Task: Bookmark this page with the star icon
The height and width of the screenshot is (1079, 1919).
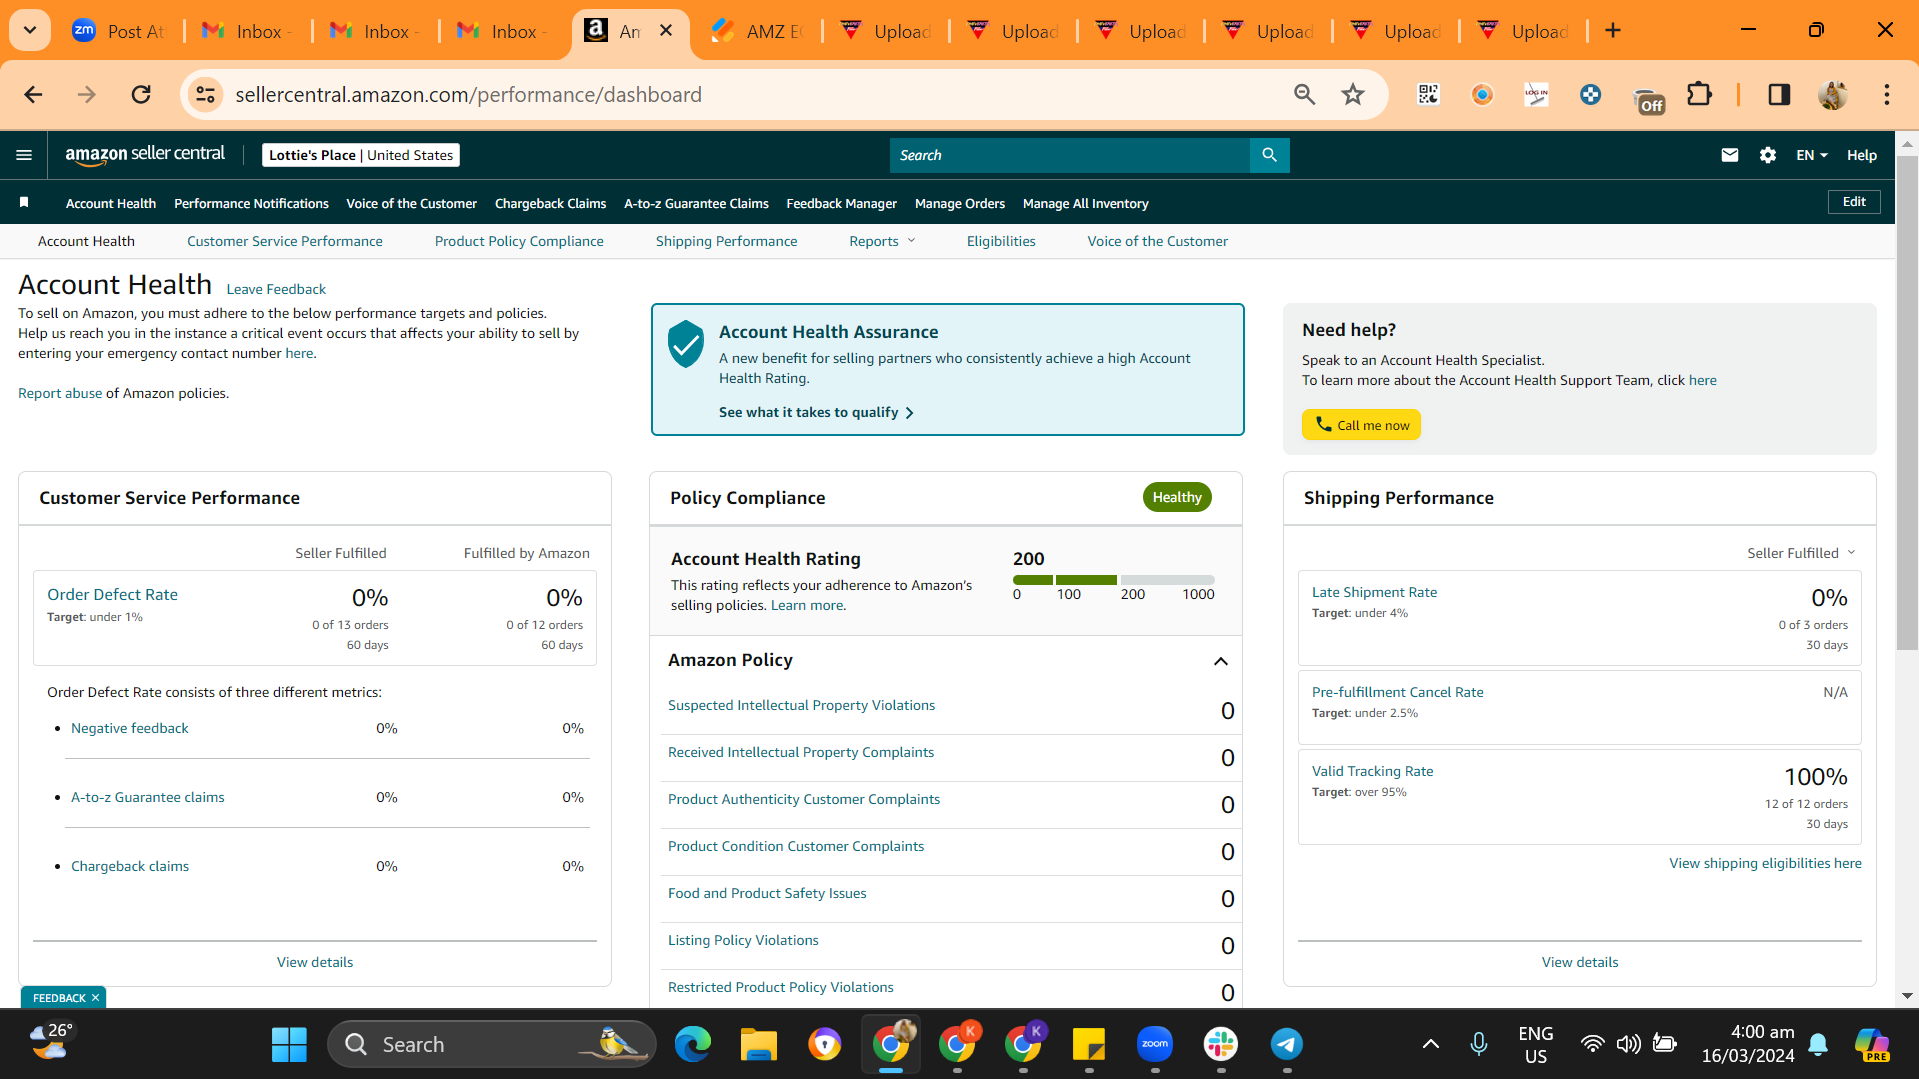Action: point(1353,94)
